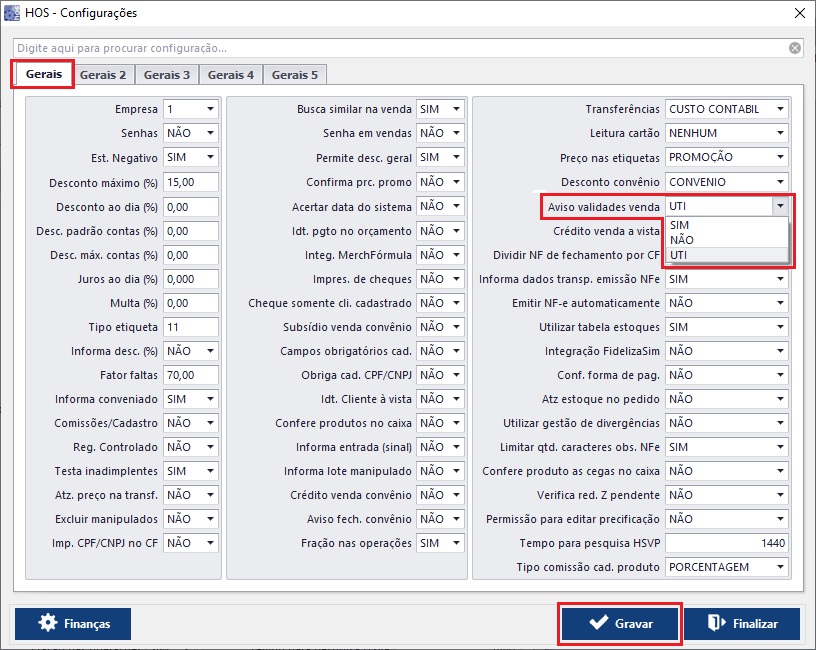This screenshot has width=816, height=650.
Task: Click the Gravar button to save
Action: point(620,623)
